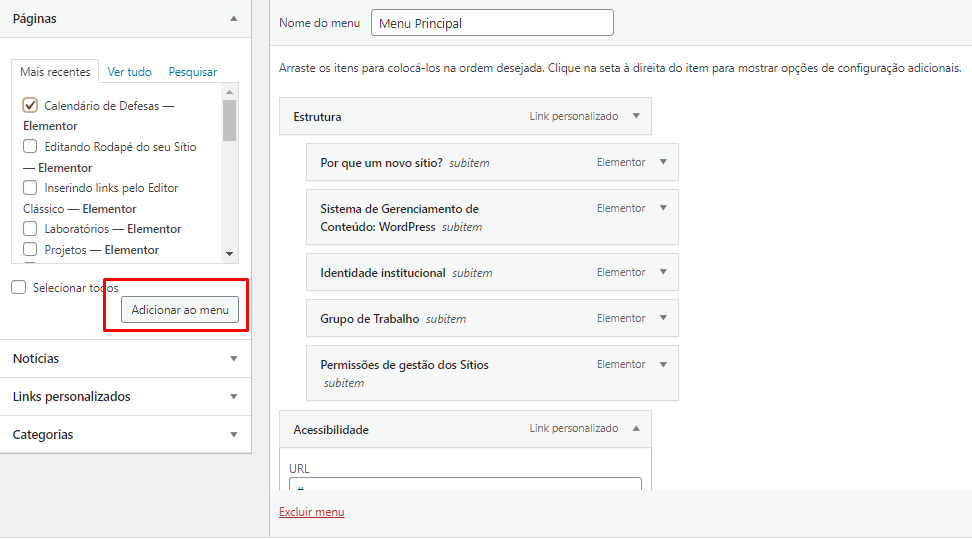Enable the Selecionar todos checkbox

coord(19,288)
